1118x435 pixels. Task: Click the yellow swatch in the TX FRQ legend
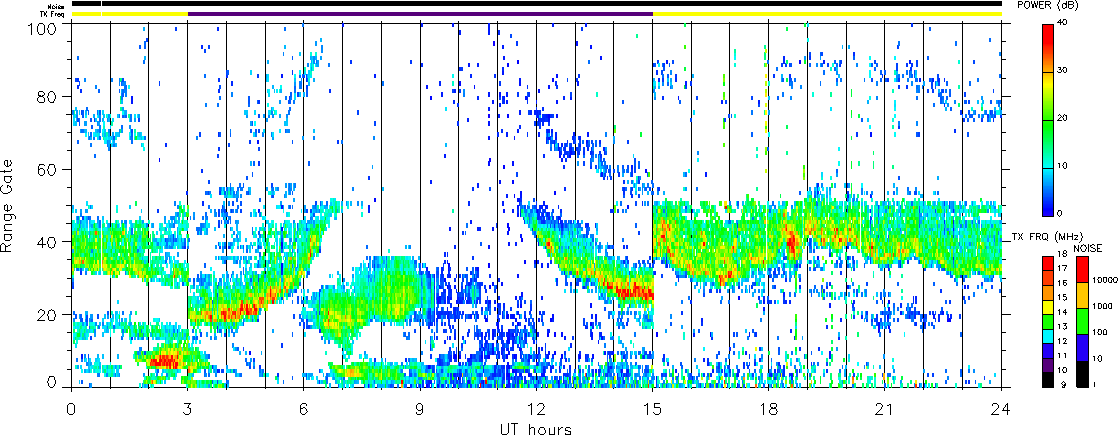click(x=1048, y=307)
